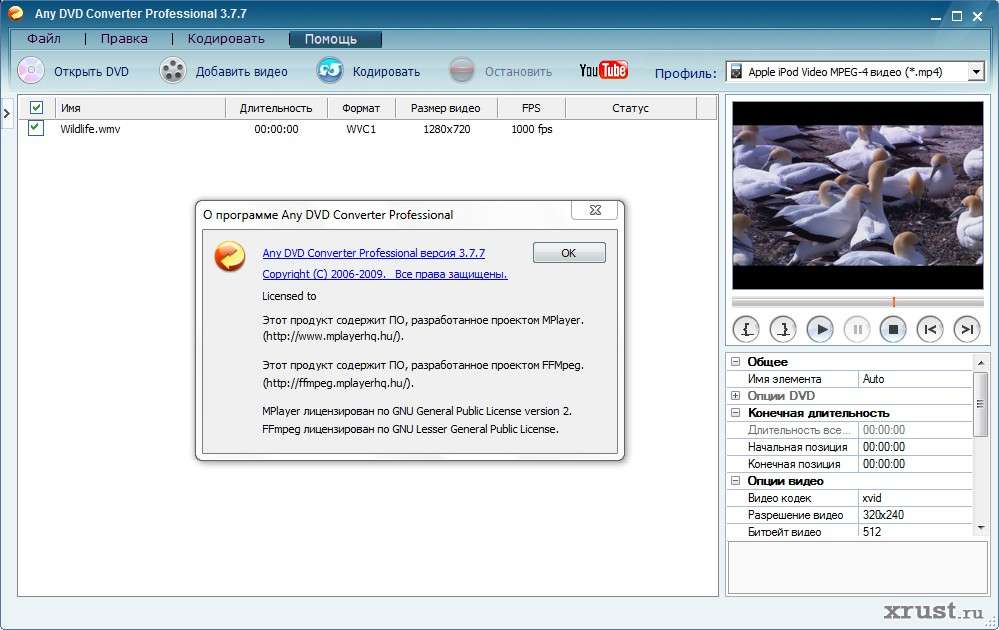Open the Кодировать menu

[x=226, y=39]
